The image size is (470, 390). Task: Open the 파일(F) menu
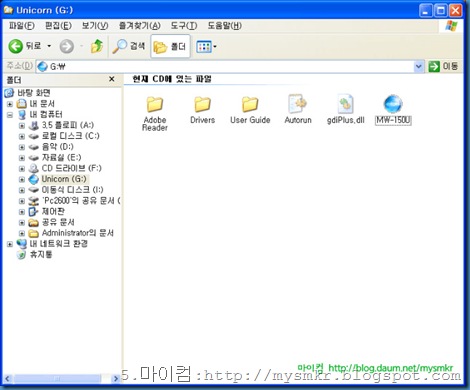22,26
